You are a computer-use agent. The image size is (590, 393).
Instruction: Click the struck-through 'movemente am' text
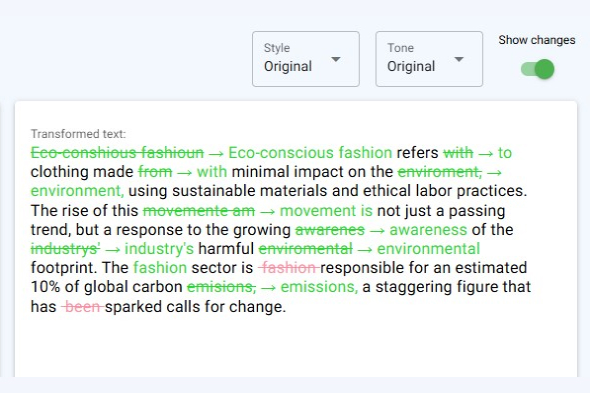pos(199,211)
